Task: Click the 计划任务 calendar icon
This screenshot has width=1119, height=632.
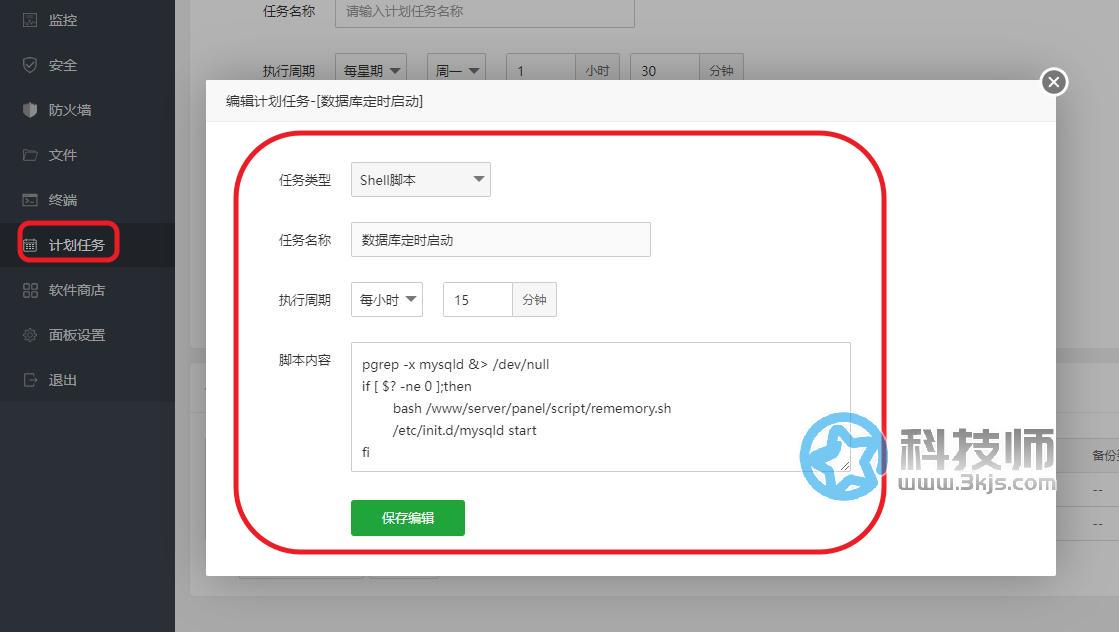Action: coord(30,245)
